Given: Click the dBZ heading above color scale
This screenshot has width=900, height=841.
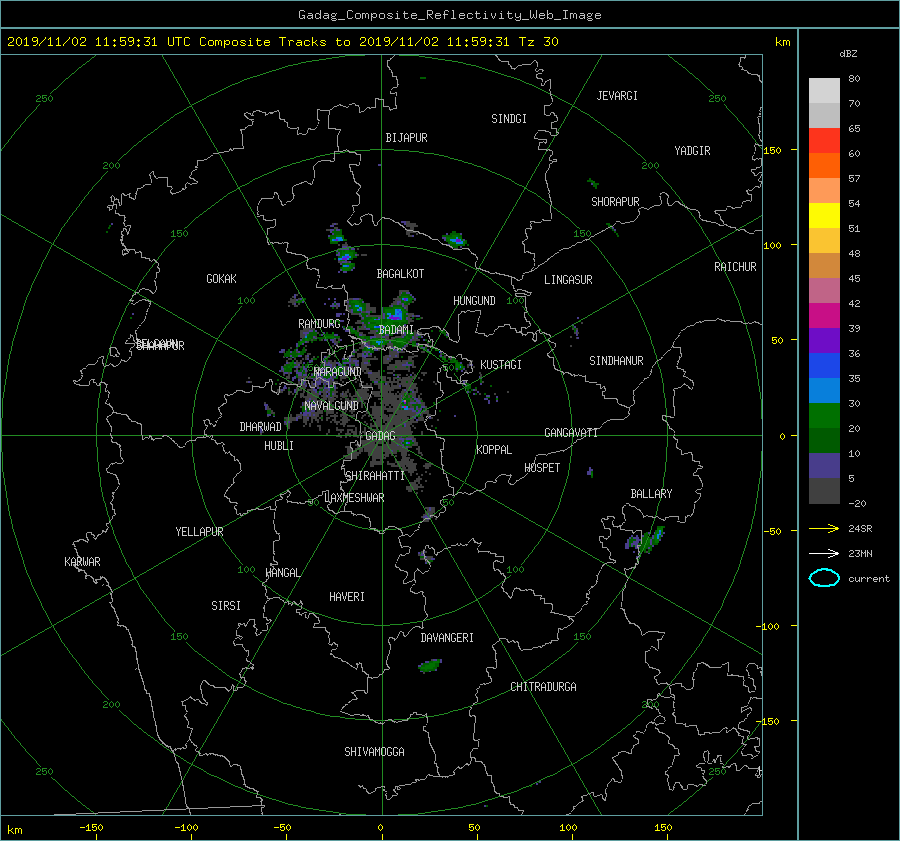Looking at the screenshot, I should (848, 54).
